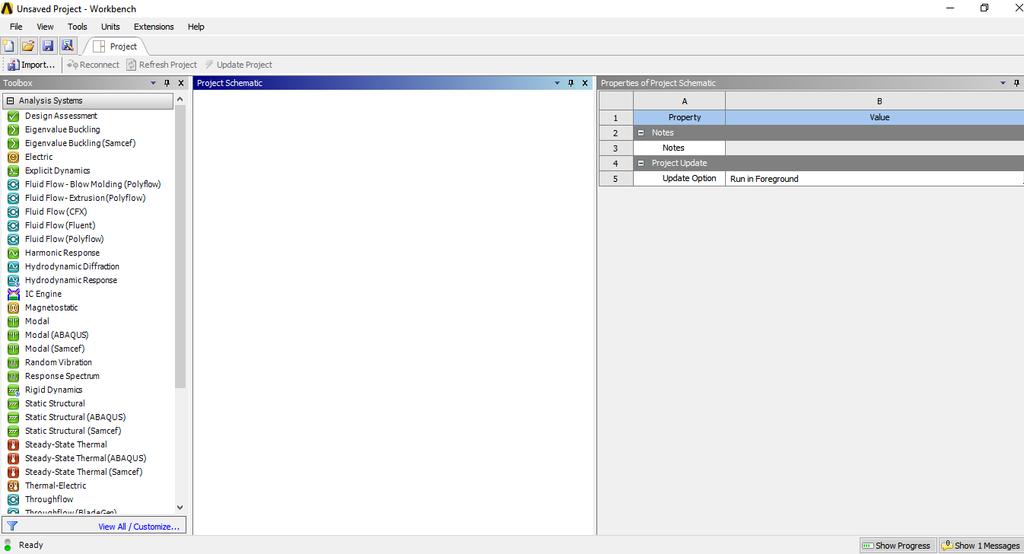The height and width of the screenshot is (554, 1024).
Task: Select Static Structural (ABAQUS) text
Action: coord(75,417)
